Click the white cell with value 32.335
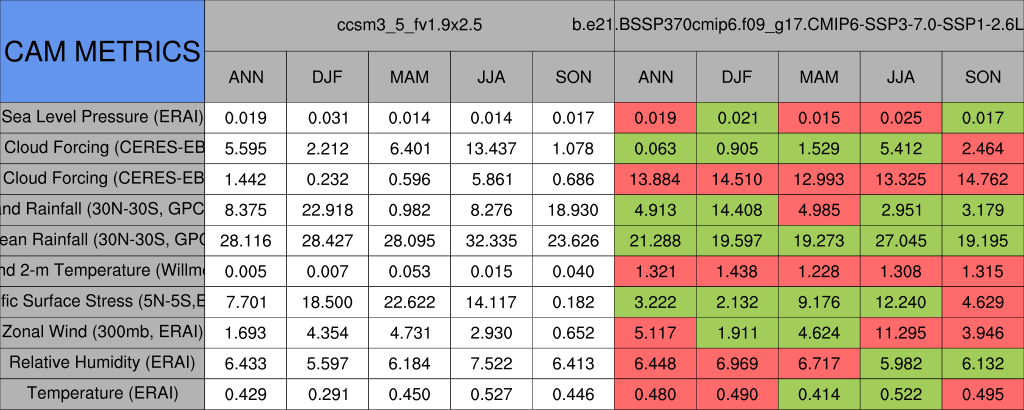1024x410 pixels. (x=491, y=240)
